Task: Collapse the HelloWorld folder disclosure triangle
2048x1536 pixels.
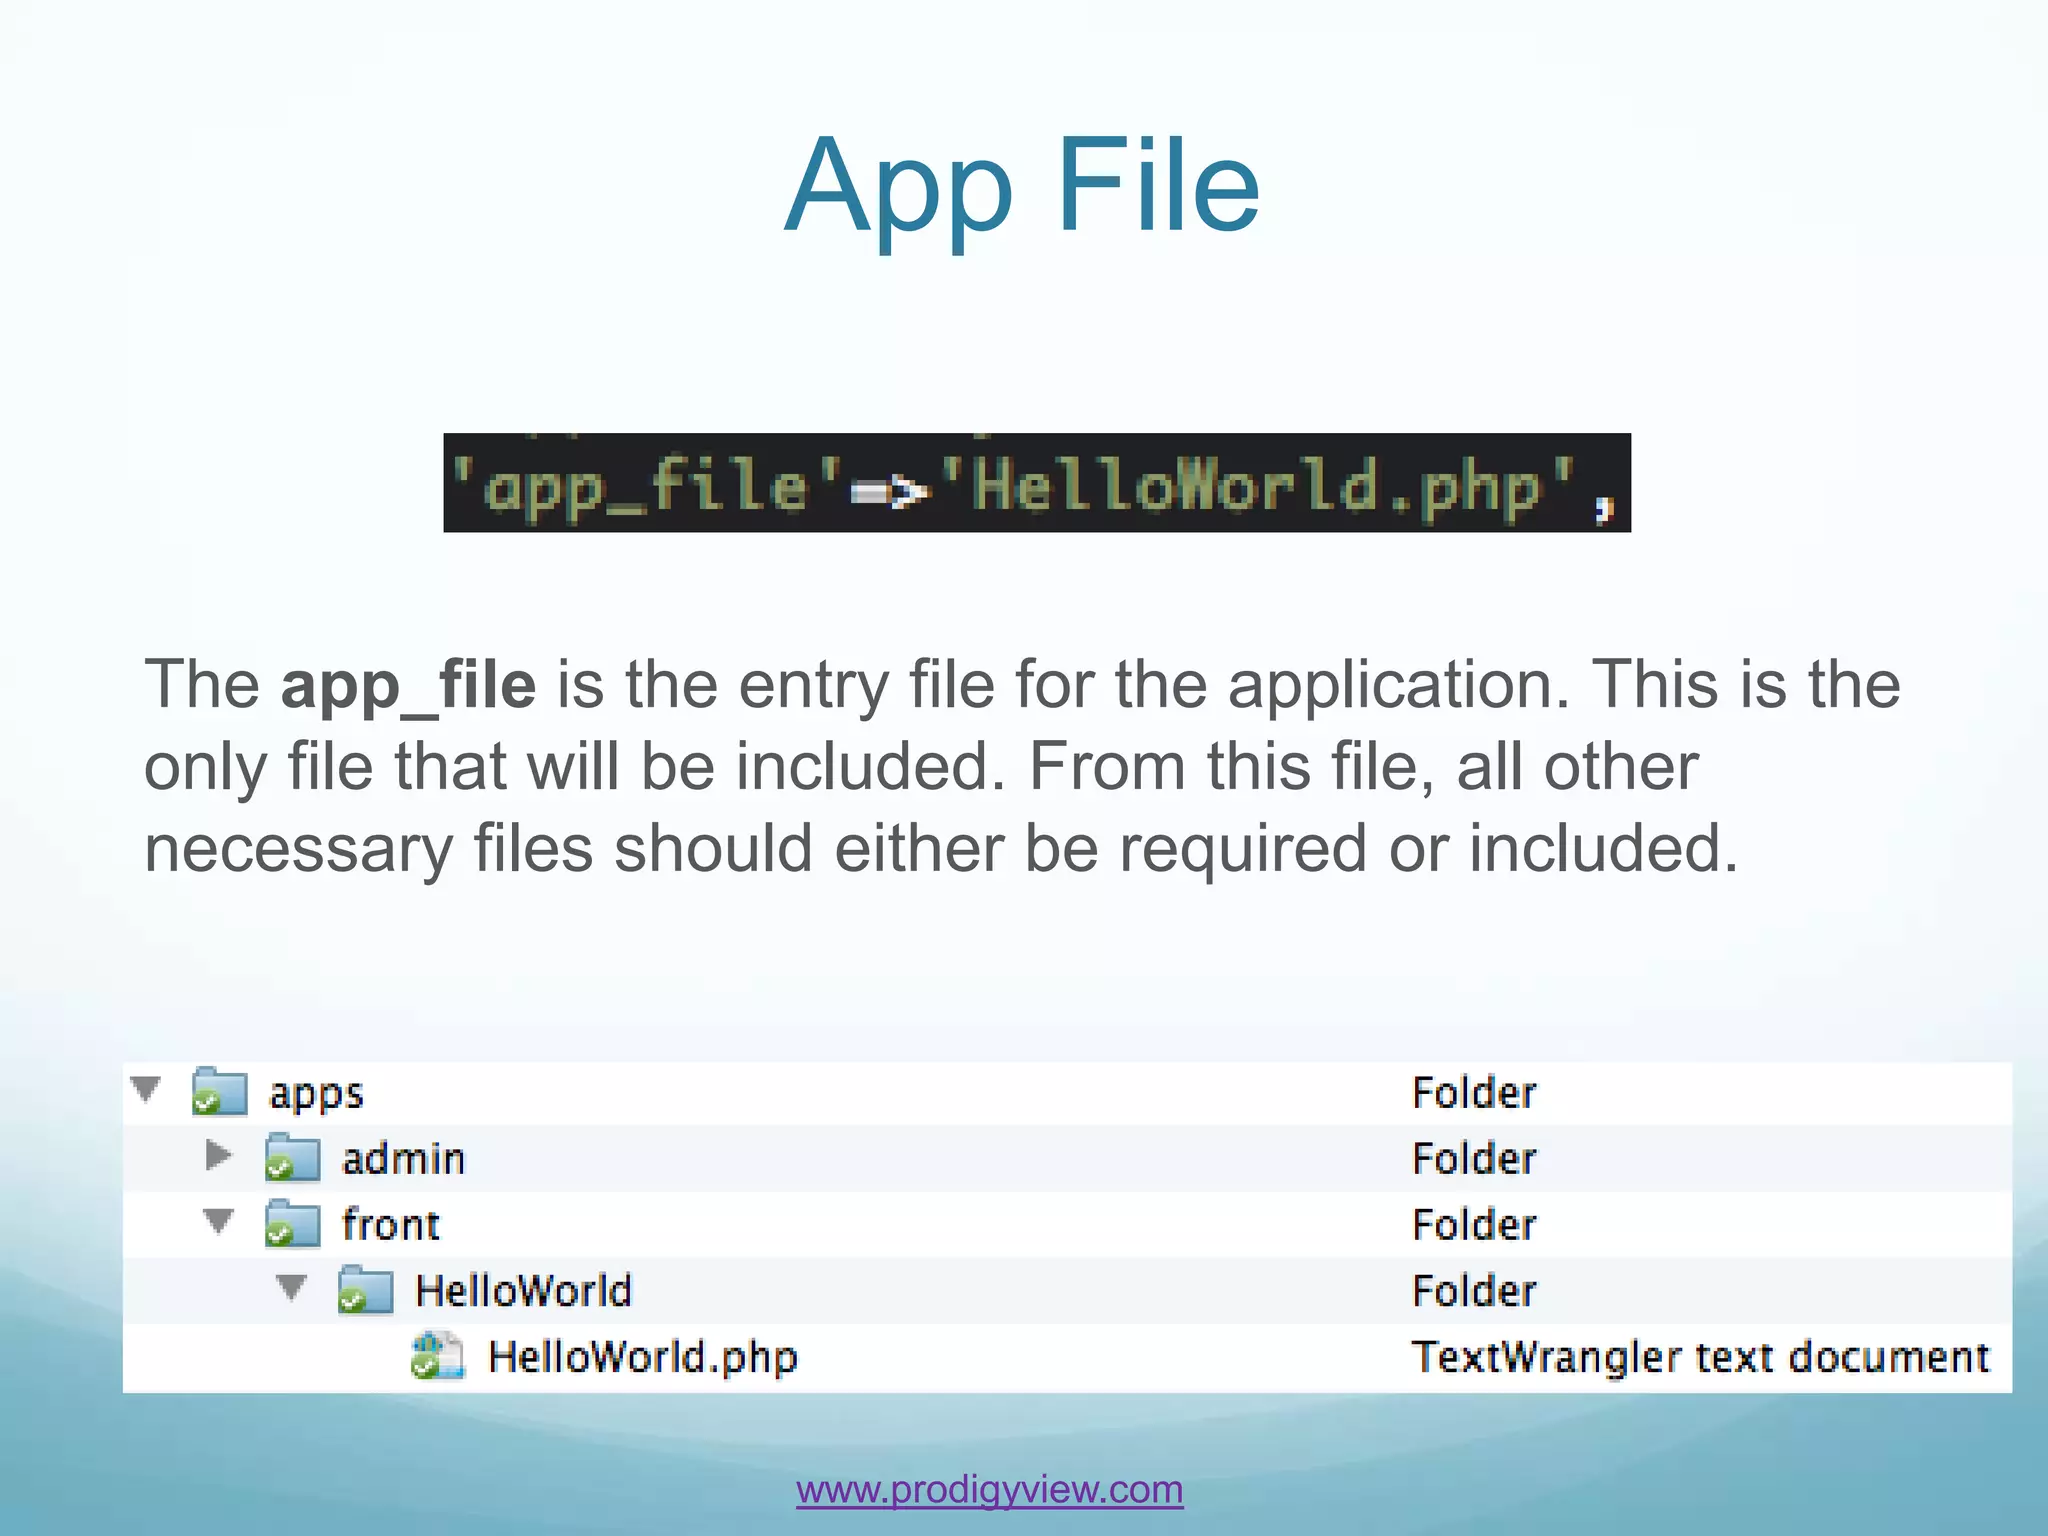Action: click(291, 1287)
